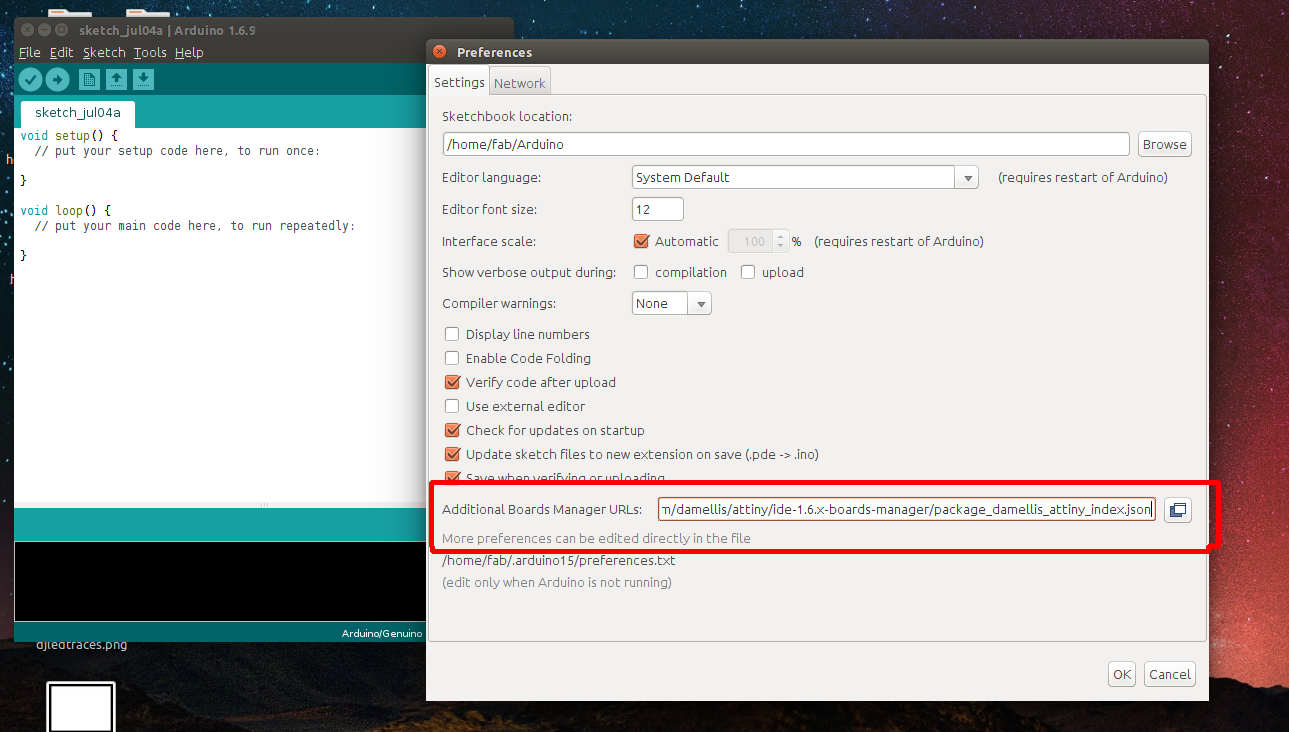Click the black console output area in Arduino
Screen dimensions: 1289x732
[x=220, y=581]
